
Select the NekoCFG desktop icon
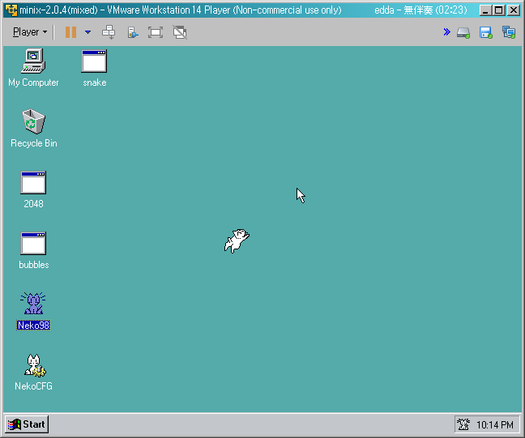pos(33,372)
